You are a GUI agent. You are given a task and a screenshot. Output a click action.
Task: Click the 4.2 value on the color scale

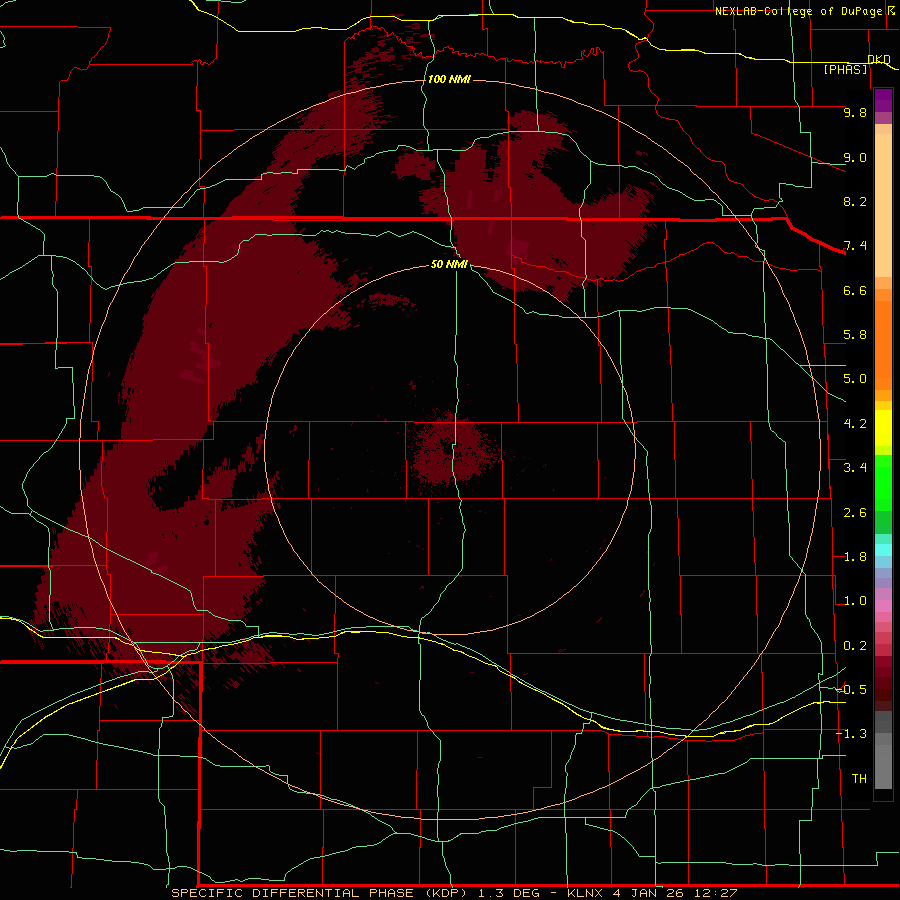[x=855, y=424]
